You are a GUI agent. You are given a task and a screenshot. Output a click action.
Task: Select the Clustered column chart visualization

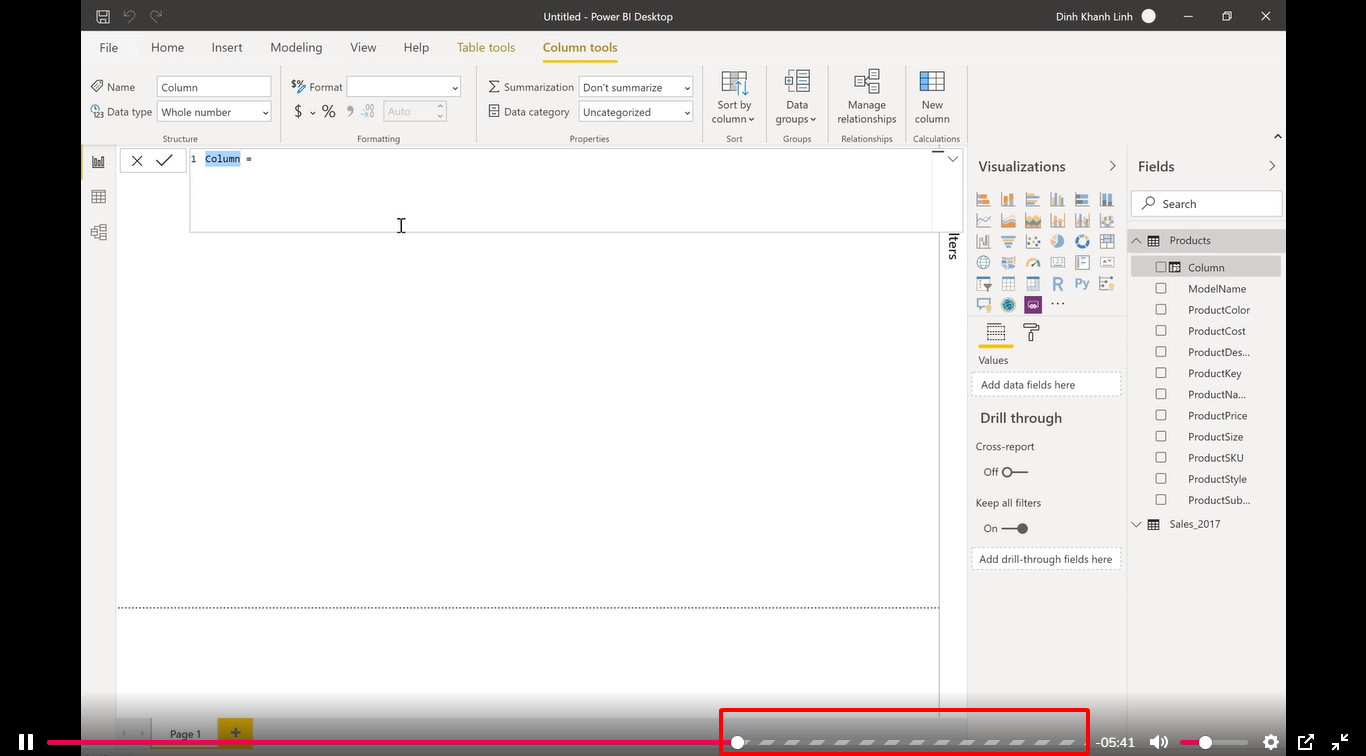pos(1057,199)
